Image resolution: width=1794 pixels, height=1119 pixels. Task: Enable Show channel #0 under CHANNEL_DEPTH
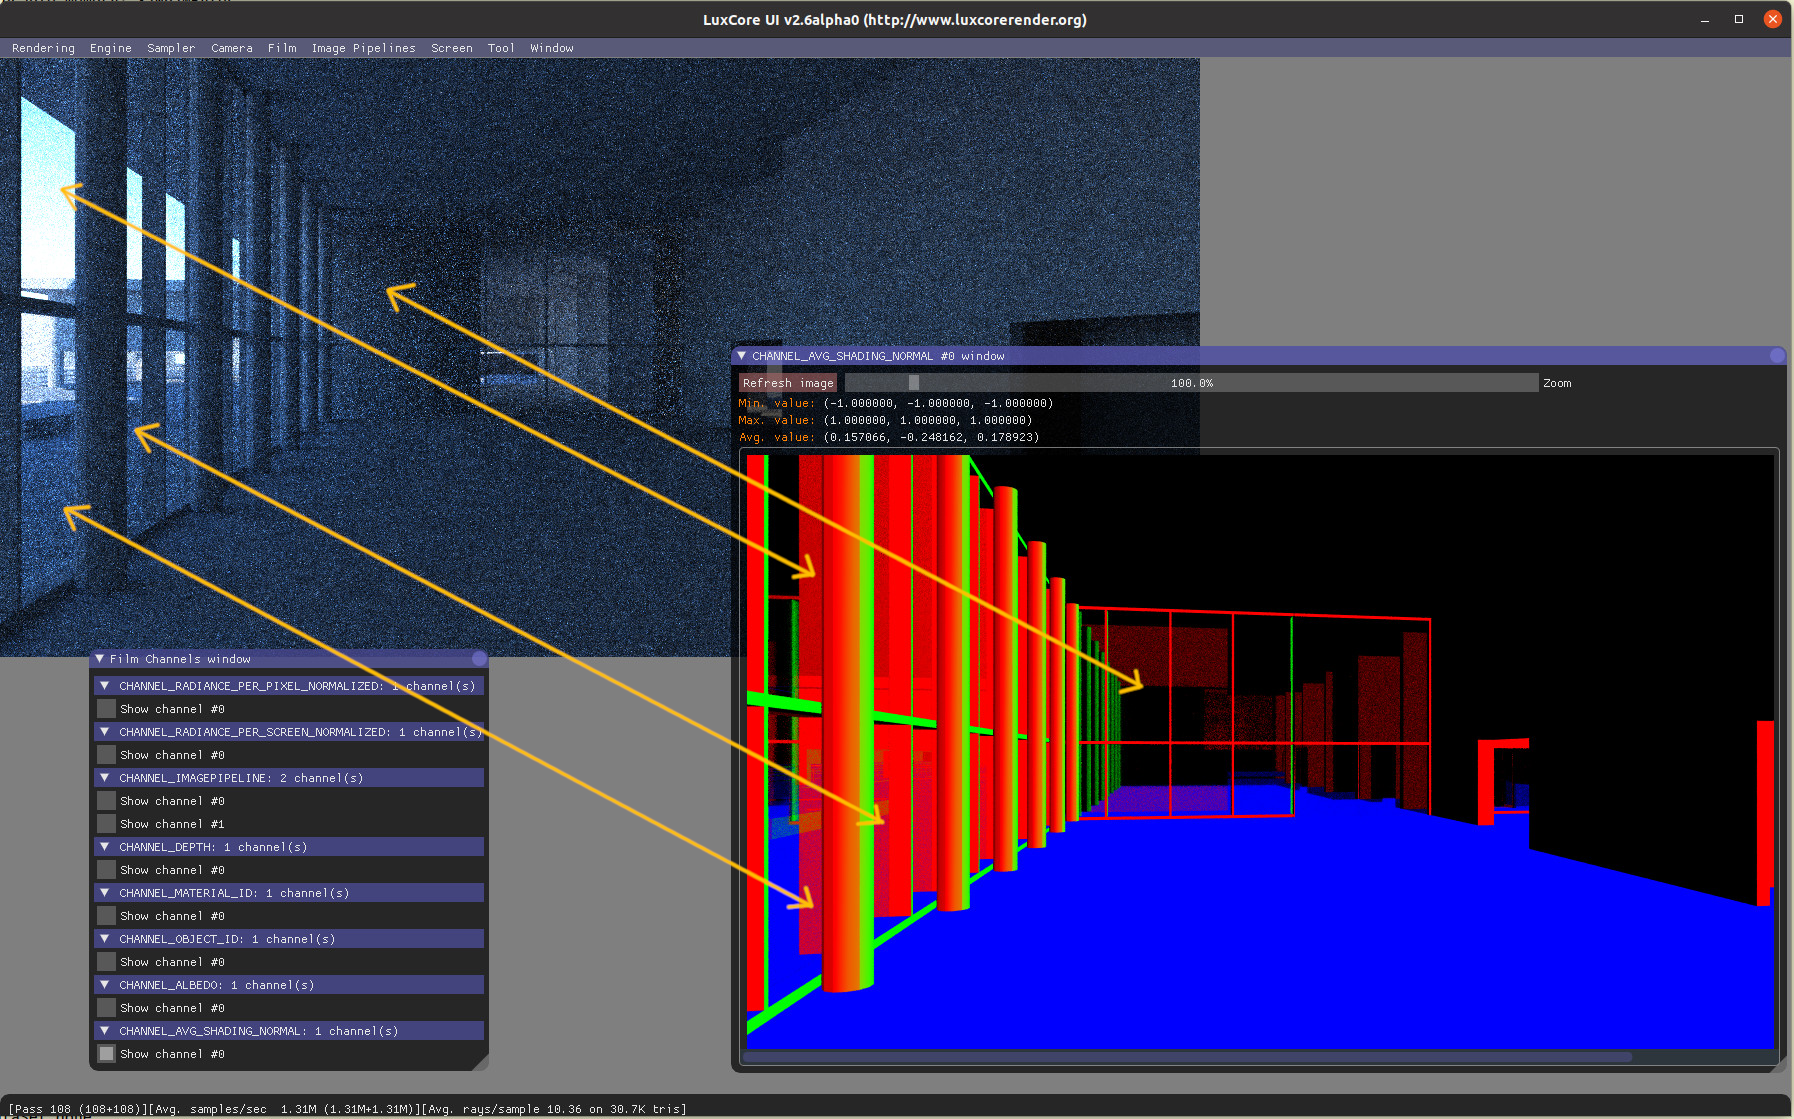(x=106, y=870)
